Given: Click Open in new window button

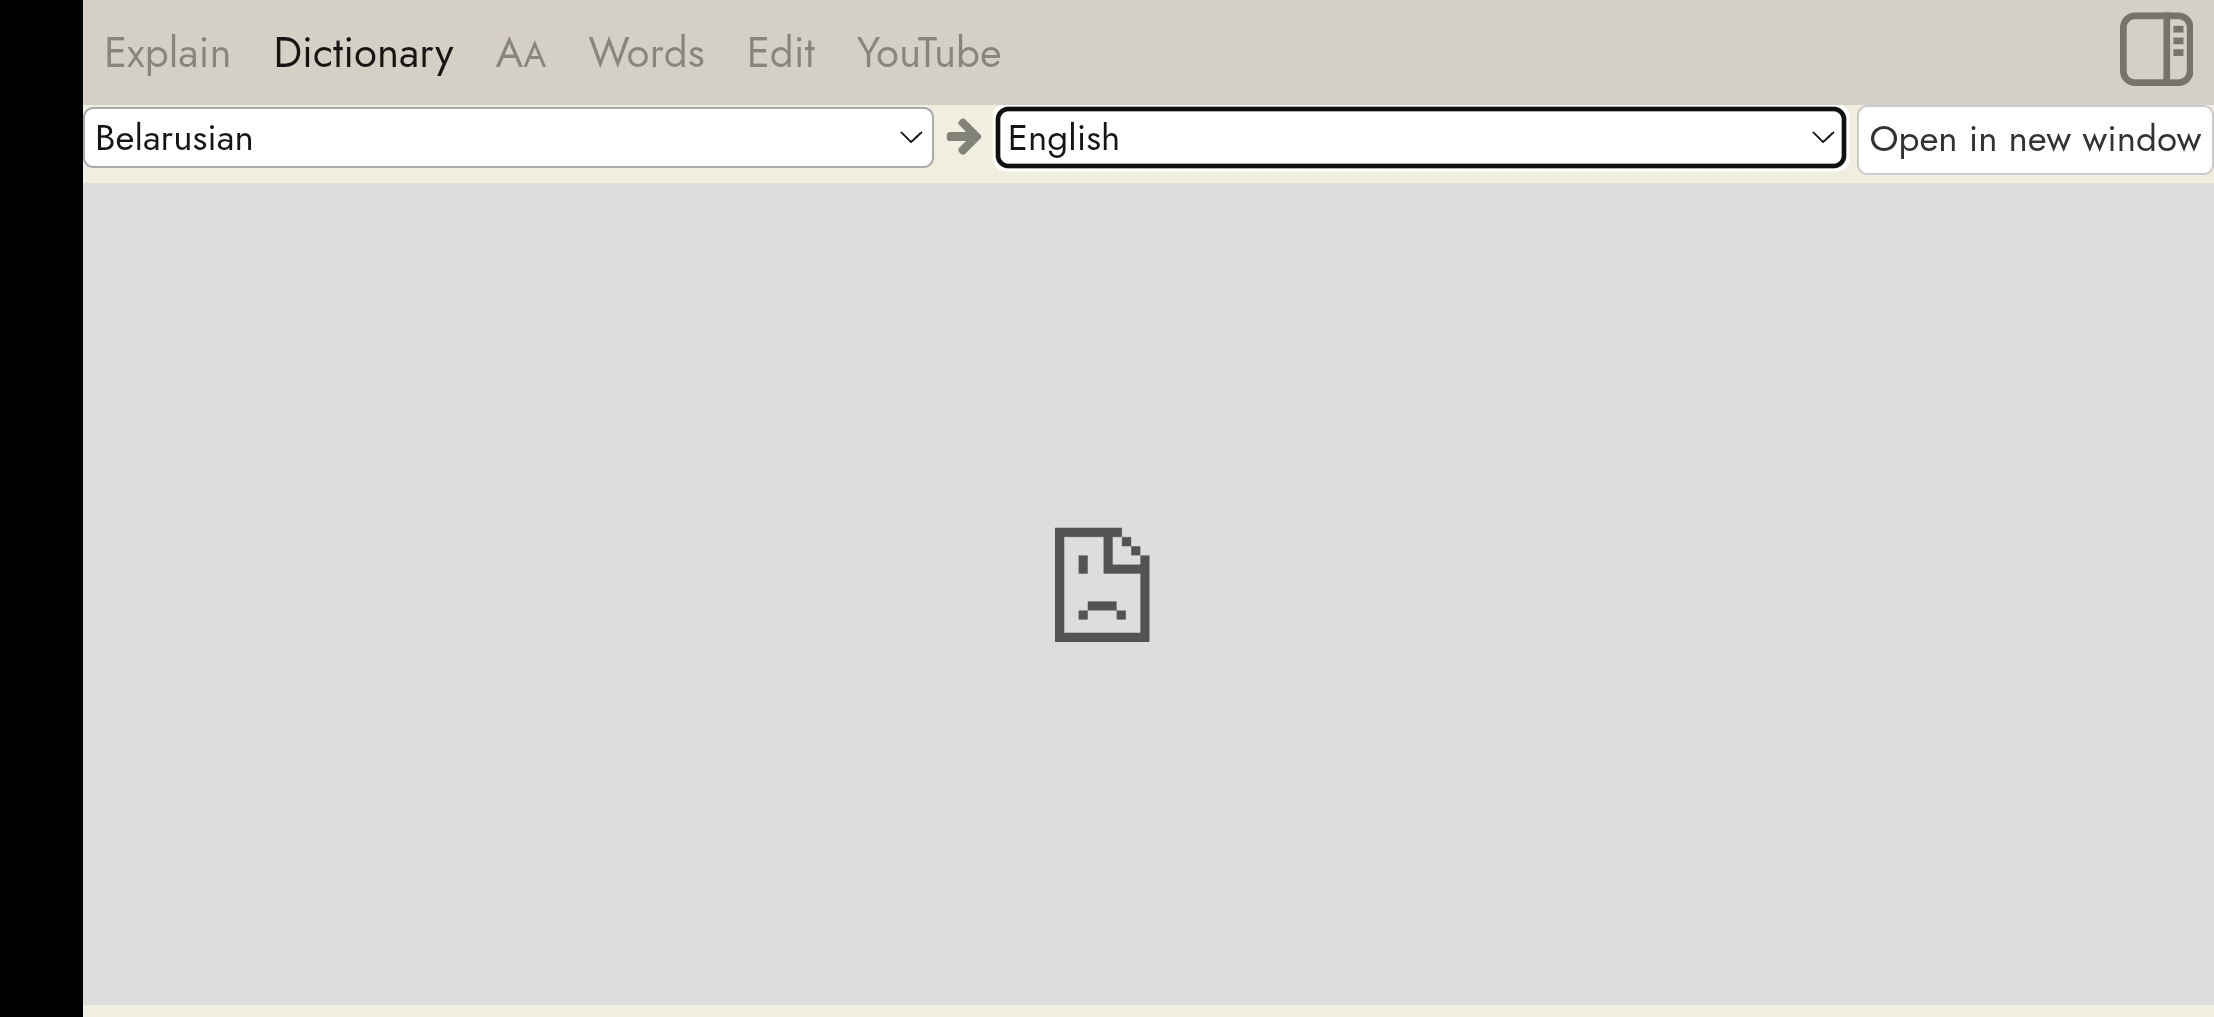Looking at the screenshot, I should 2035,140.
